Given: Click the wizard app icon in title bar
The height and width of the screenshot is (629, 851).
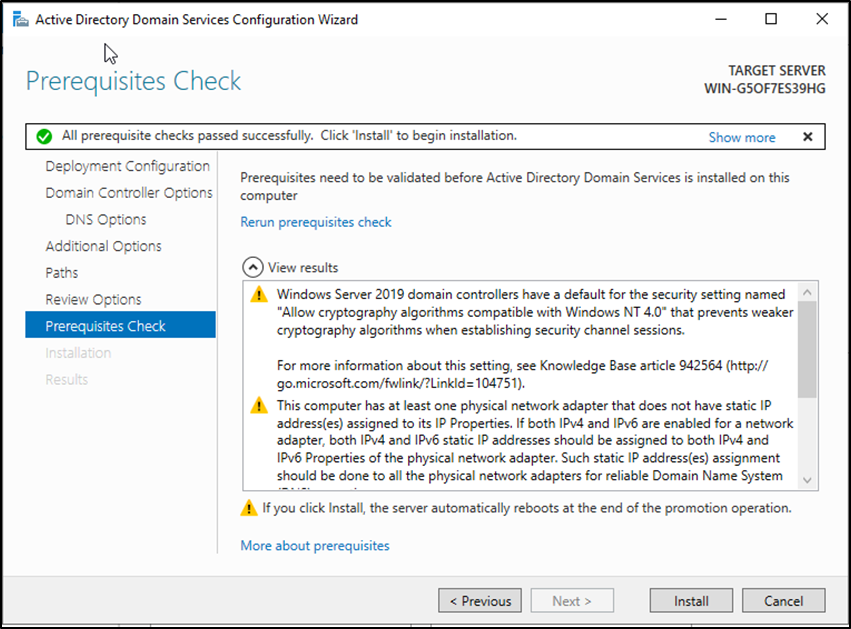Looking at the screenshot, I should 18,19.
